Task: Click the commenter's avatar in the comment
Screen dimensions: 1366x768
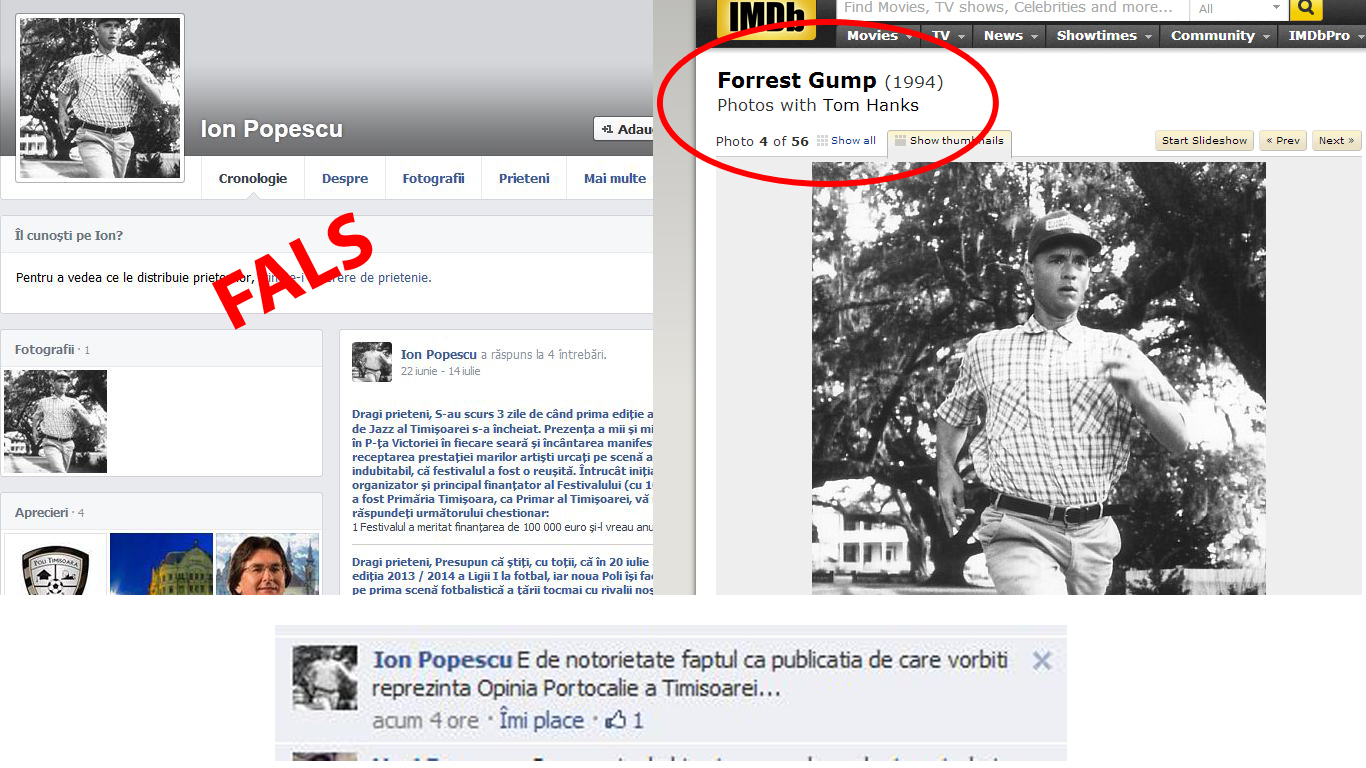Action: click(x=325, y=678)
